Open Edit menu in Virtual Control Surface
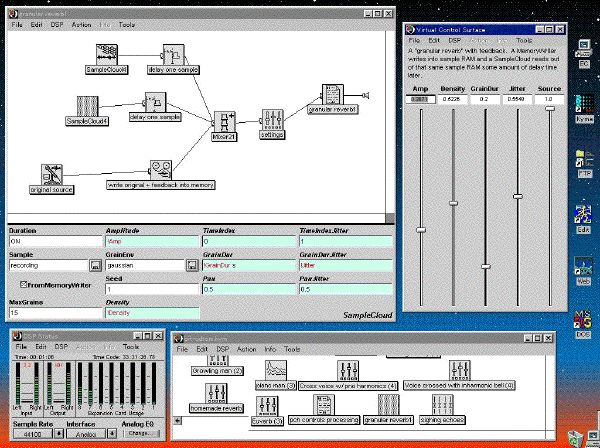 pyautogui.click(x=434, y=40)
